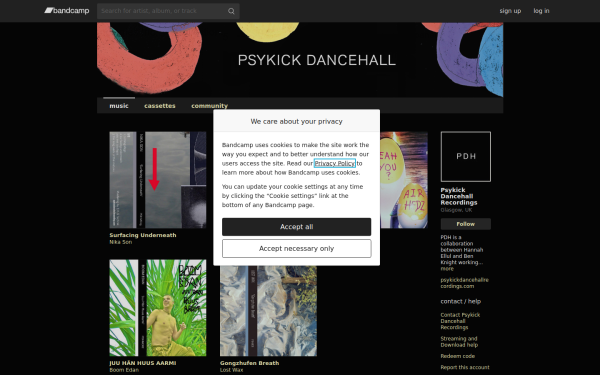The image size is (600, 375).
Task: Open the log in link
Action: click(x=541, y=11)
